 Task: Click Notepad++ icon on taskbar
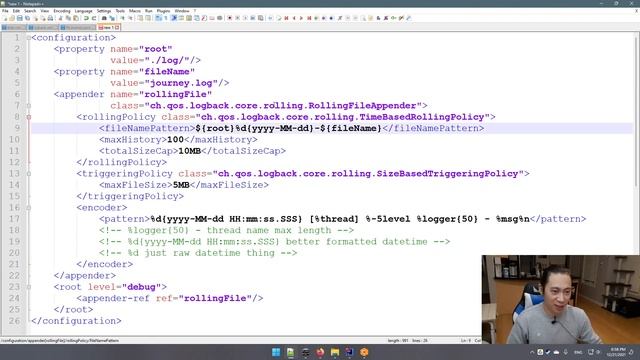click(291, 352)
